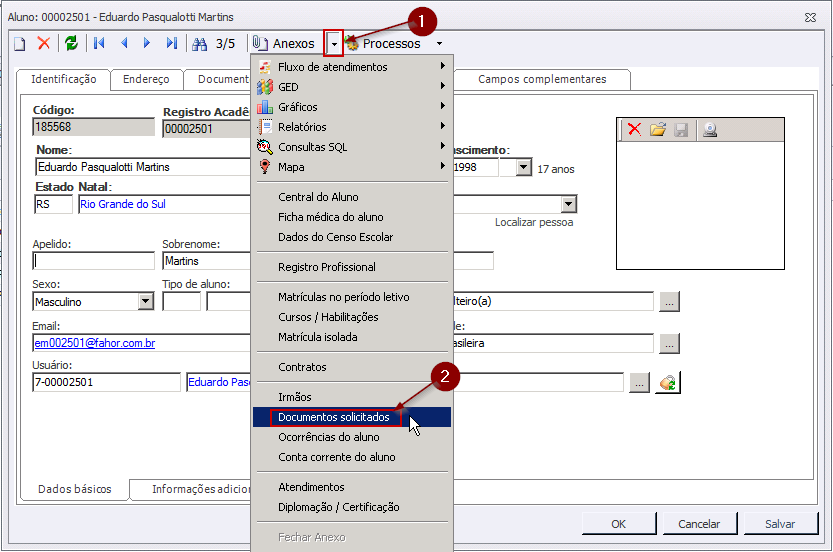Click into the Apelido text field
833x552 pixels.
pos(93,261)
